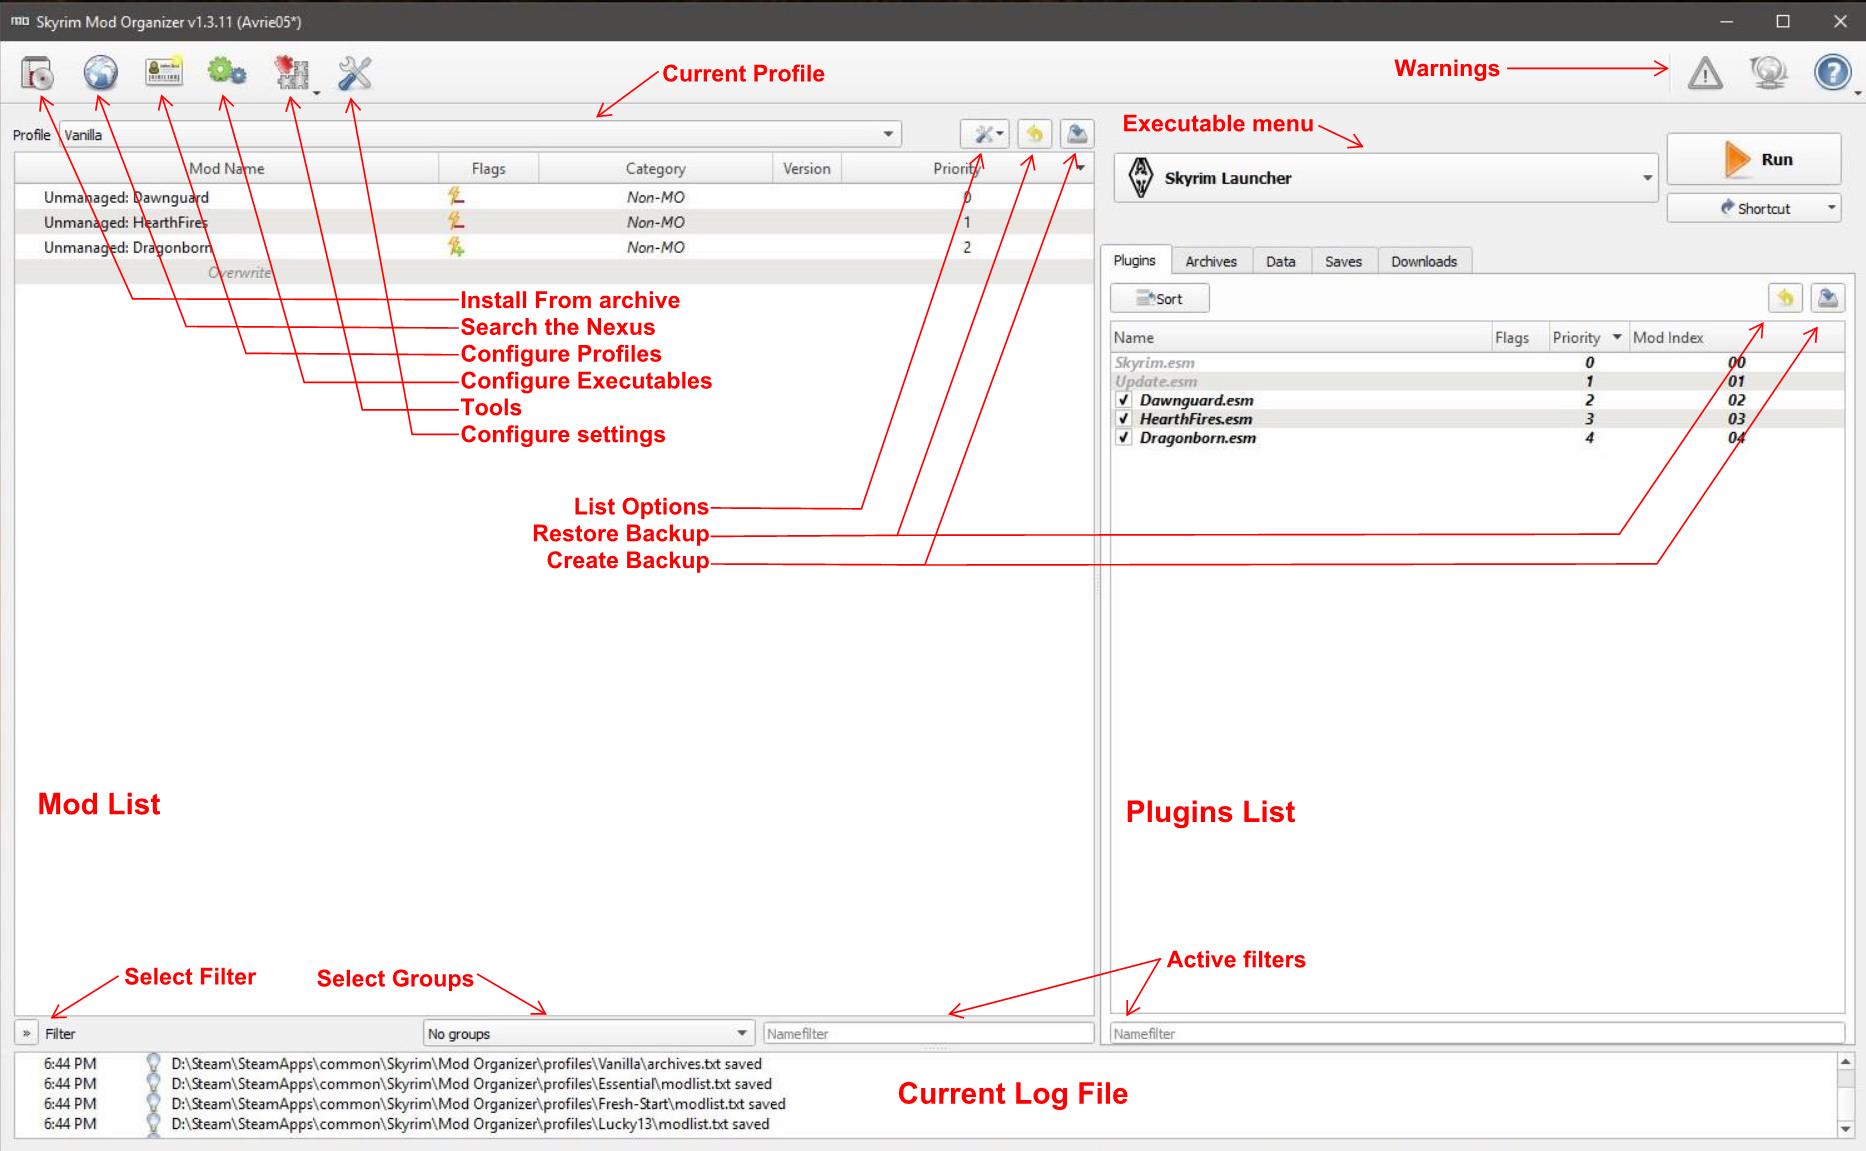Open the dropdown arrow beside the Help icon
Screen dimensions: 1866x1151
point(1857,93)
